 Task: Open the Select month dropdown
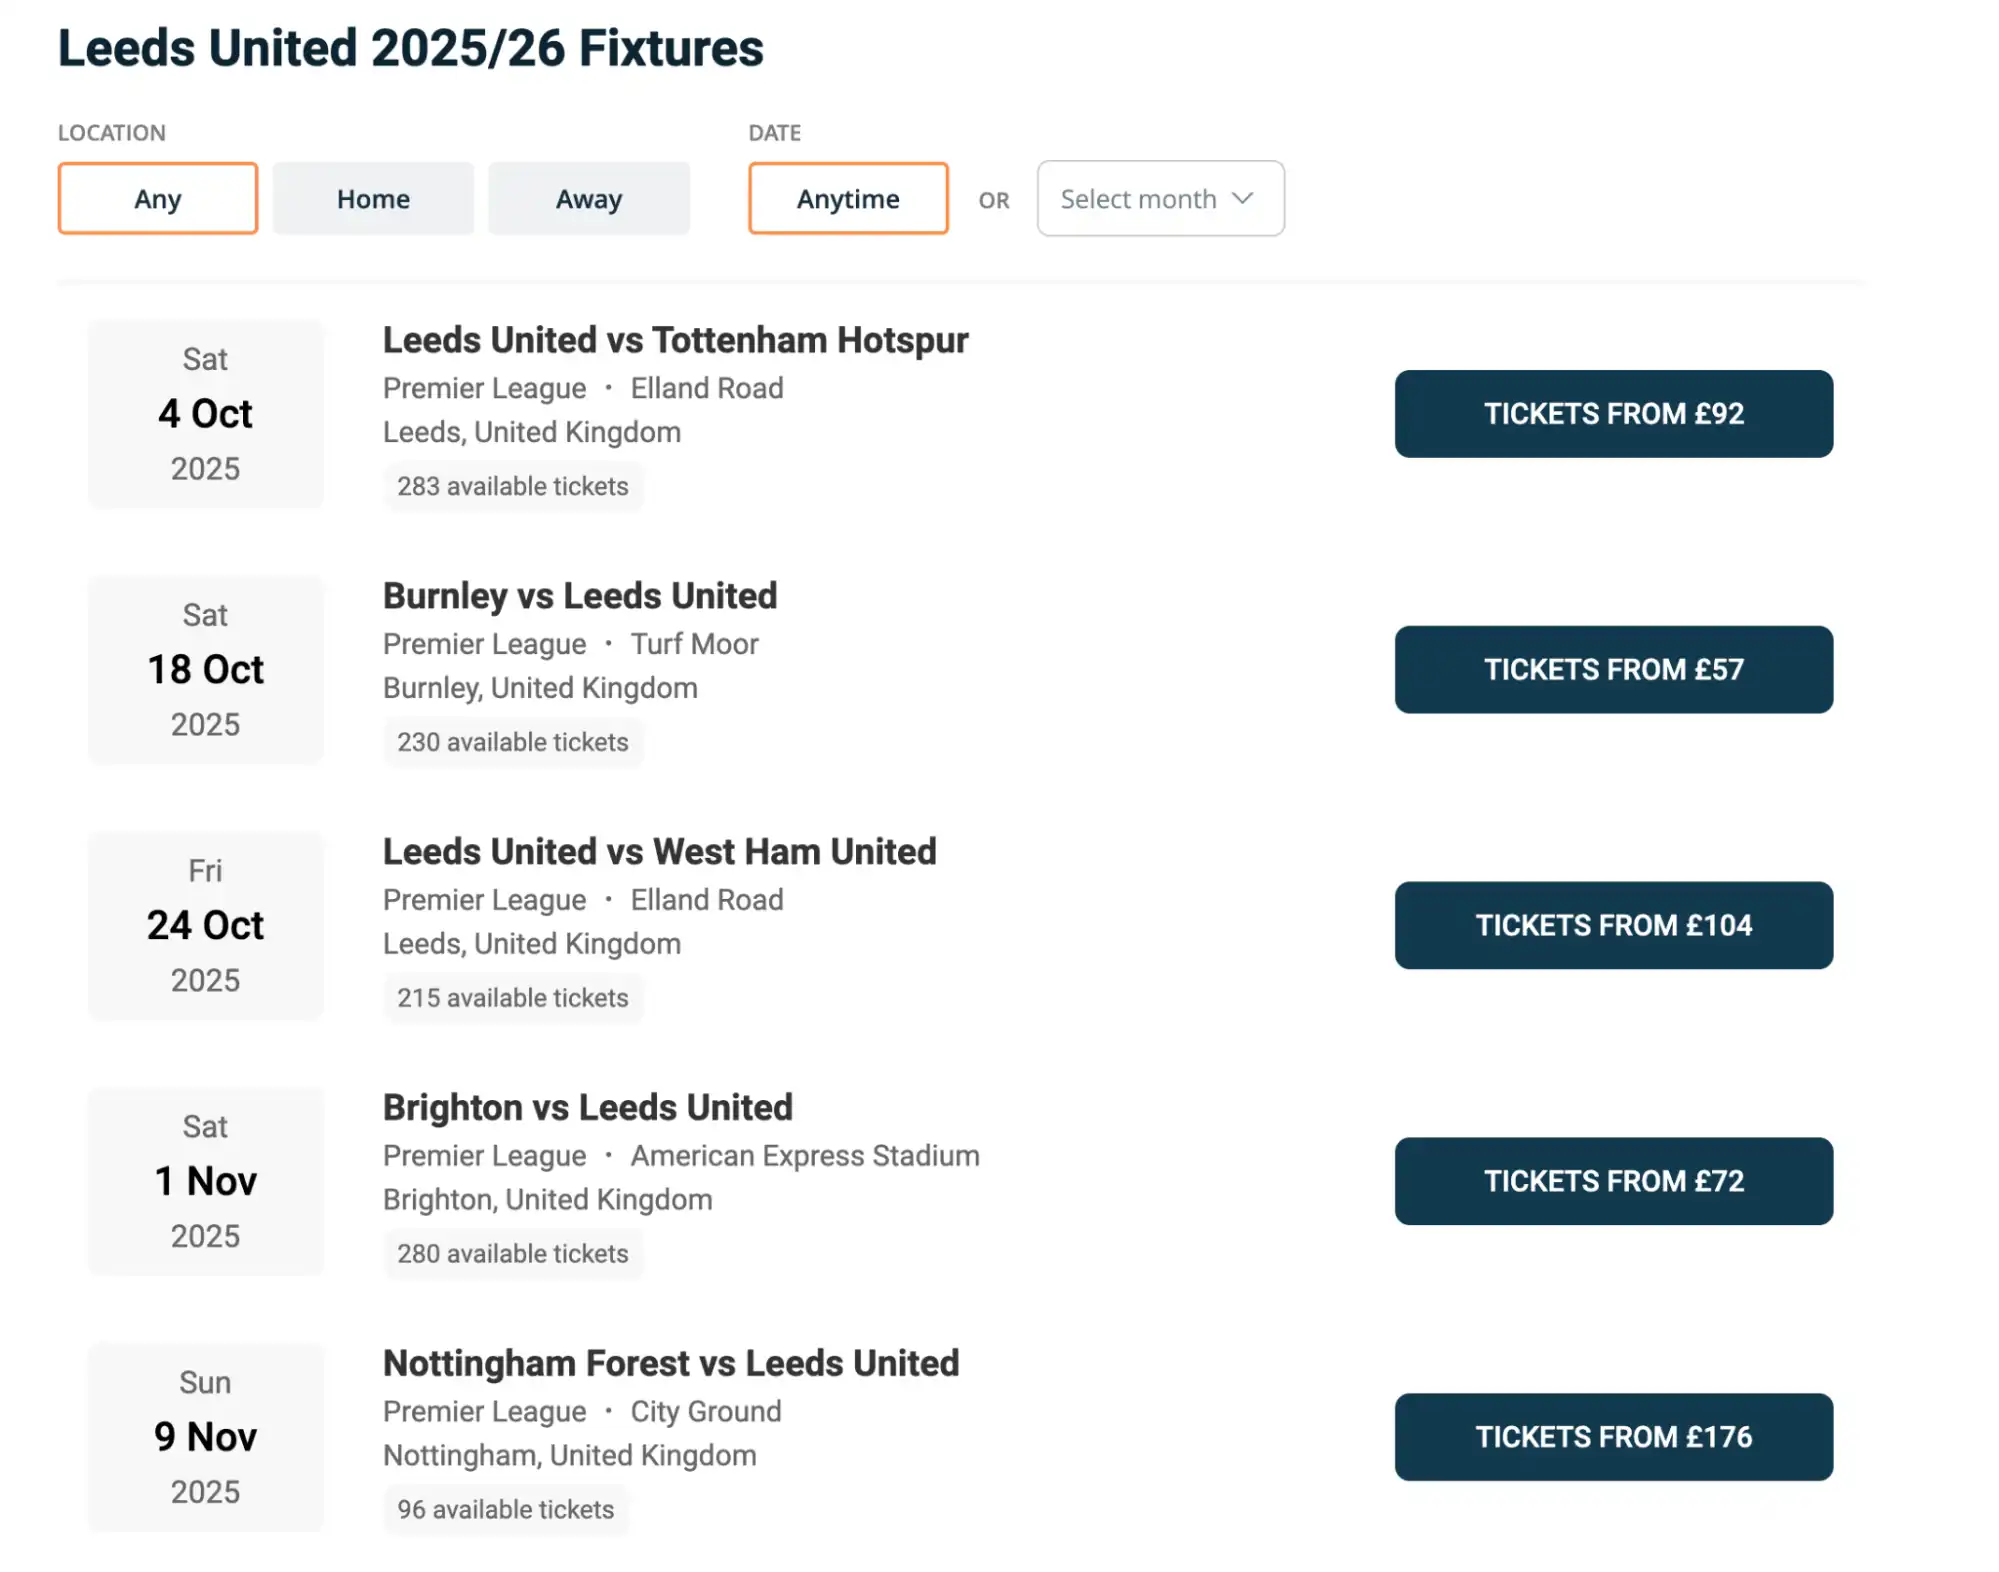[1159, 198]
